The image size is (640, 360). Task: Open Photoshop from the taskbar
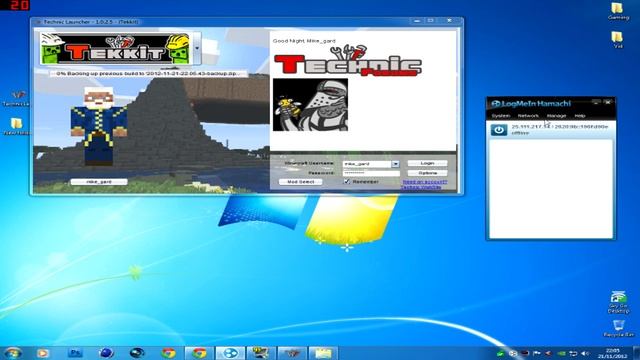click(75, 353)
